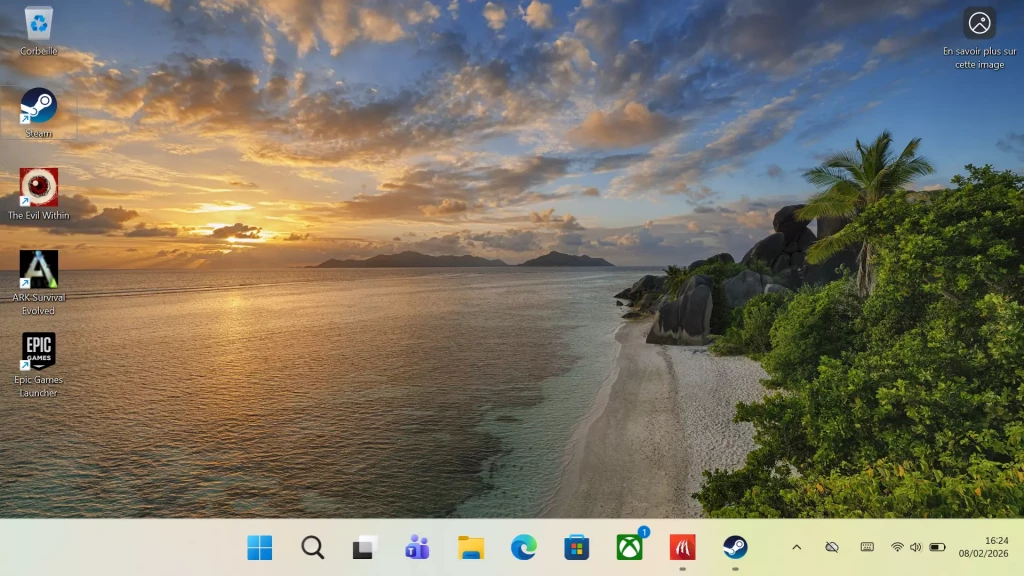Open the touch keyboard from the tray

(867, 547)
